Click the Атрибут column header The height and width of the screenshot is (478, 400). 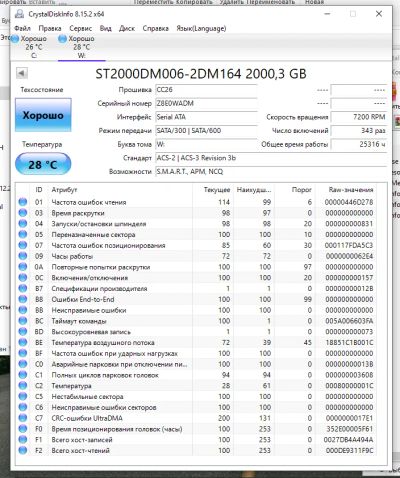tap(64, 190)
